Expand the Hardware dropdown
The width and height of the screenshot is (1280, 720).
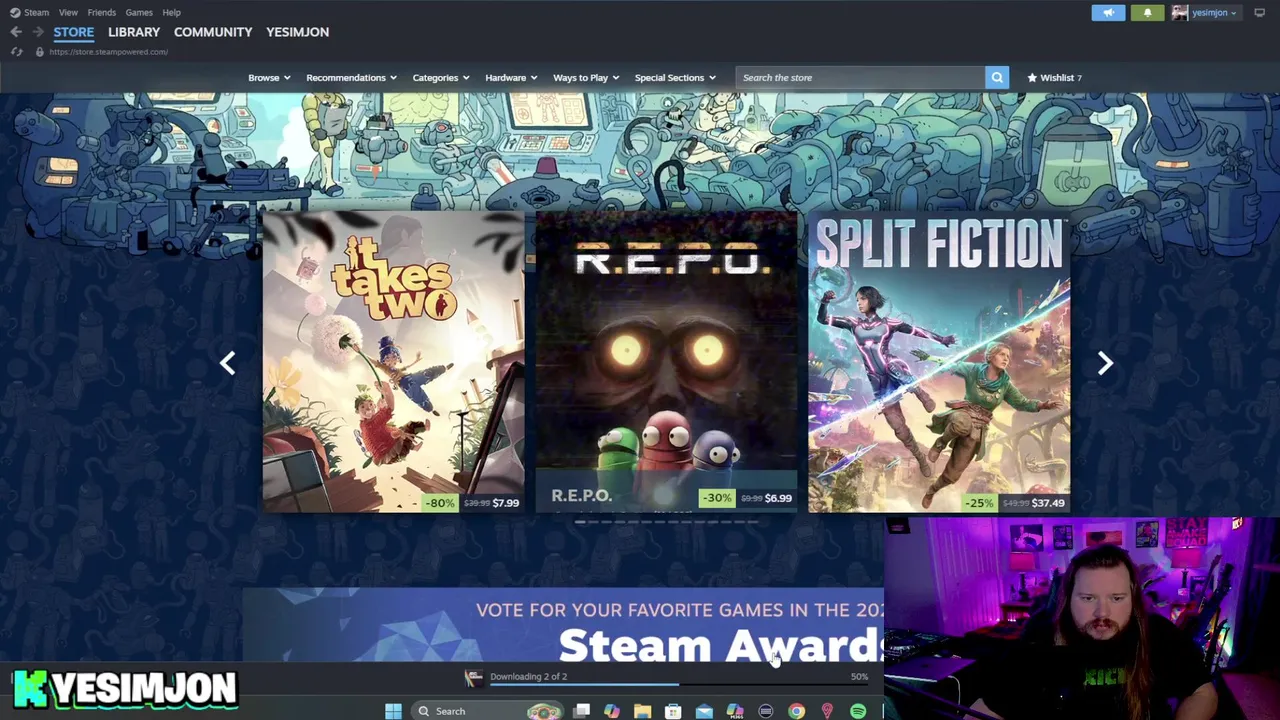tap(511, 78)
